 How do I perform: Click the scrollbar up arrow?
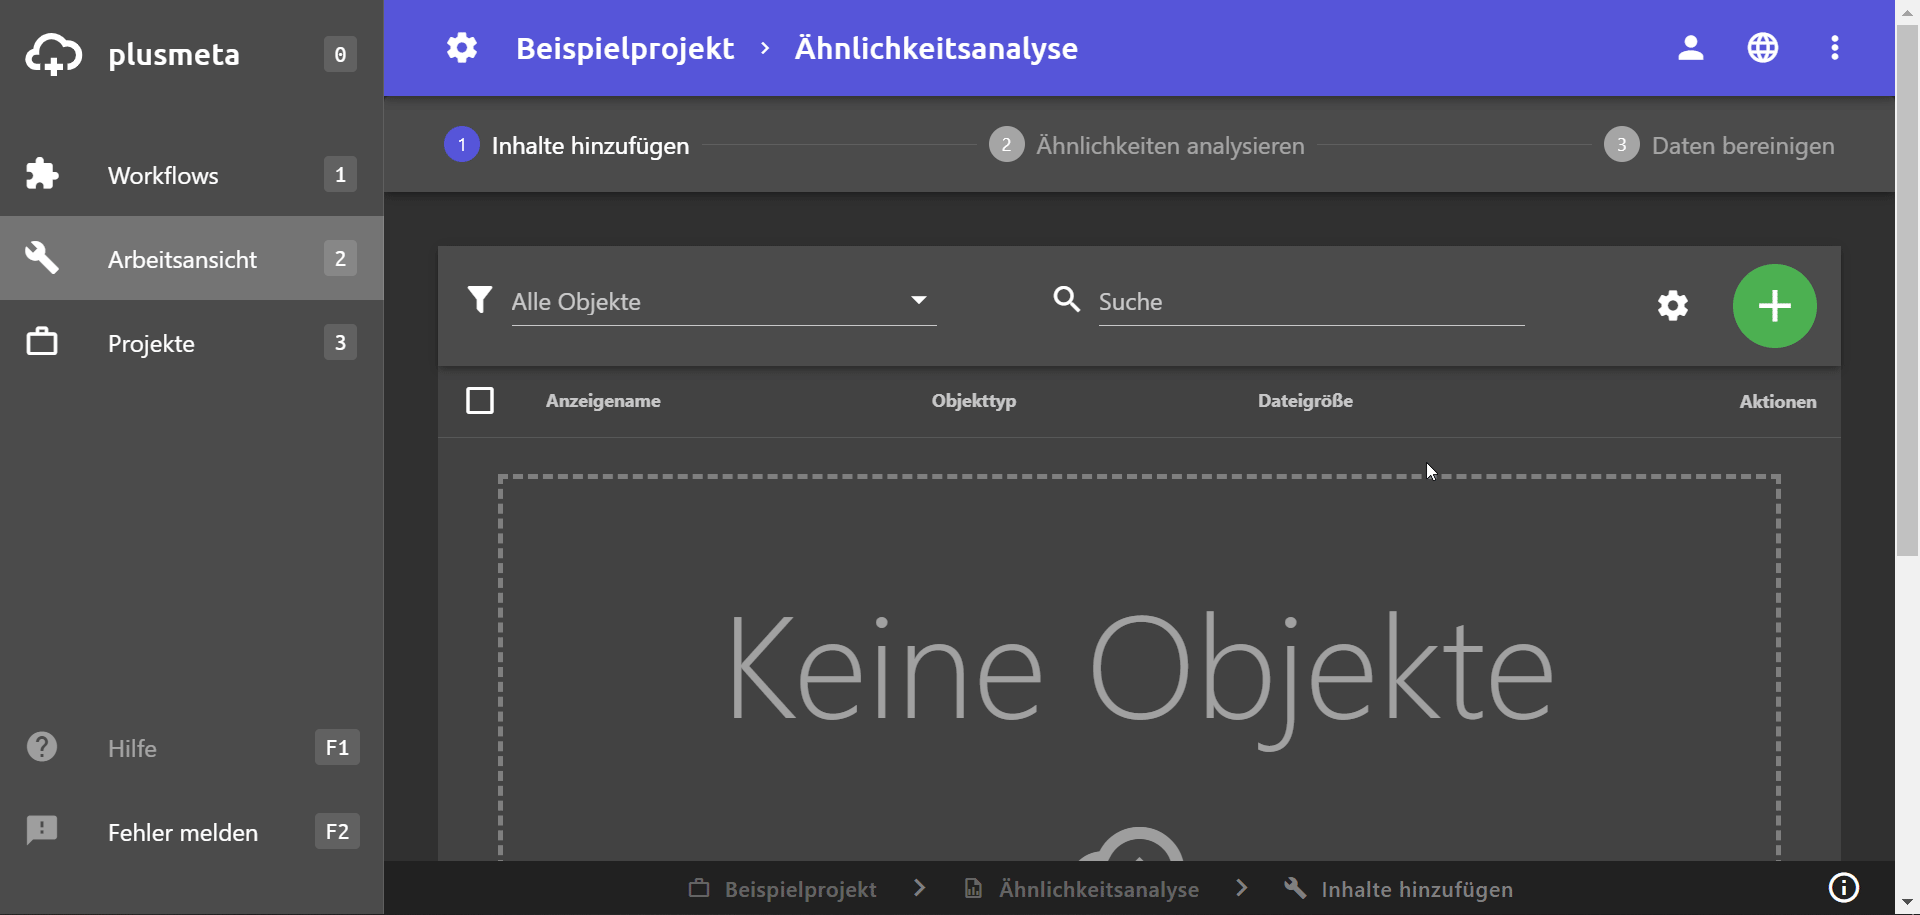point(1907,11)
